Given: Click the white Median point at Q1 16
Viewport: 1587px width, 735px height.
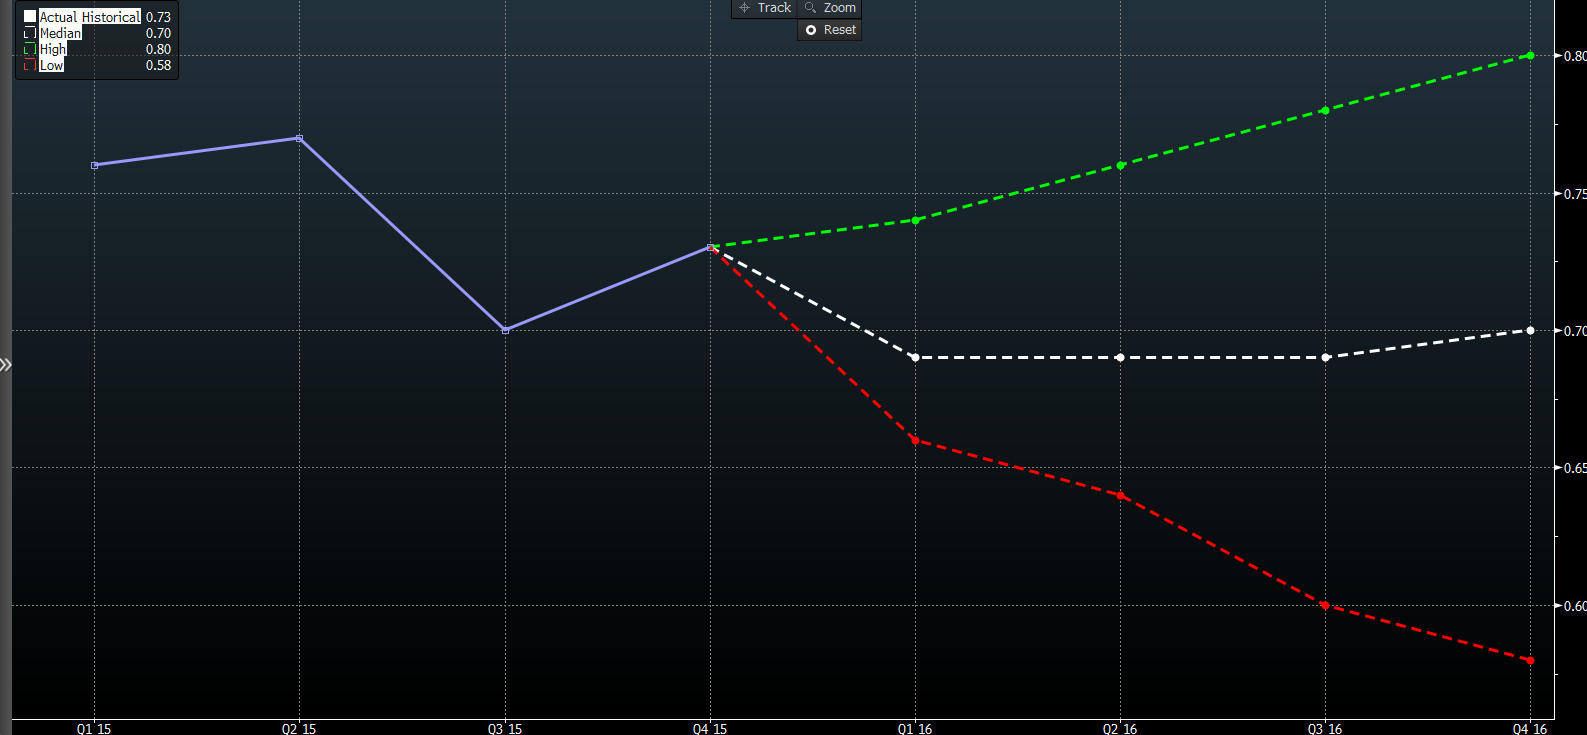Looking at the screenshot, I should [915, 357].
